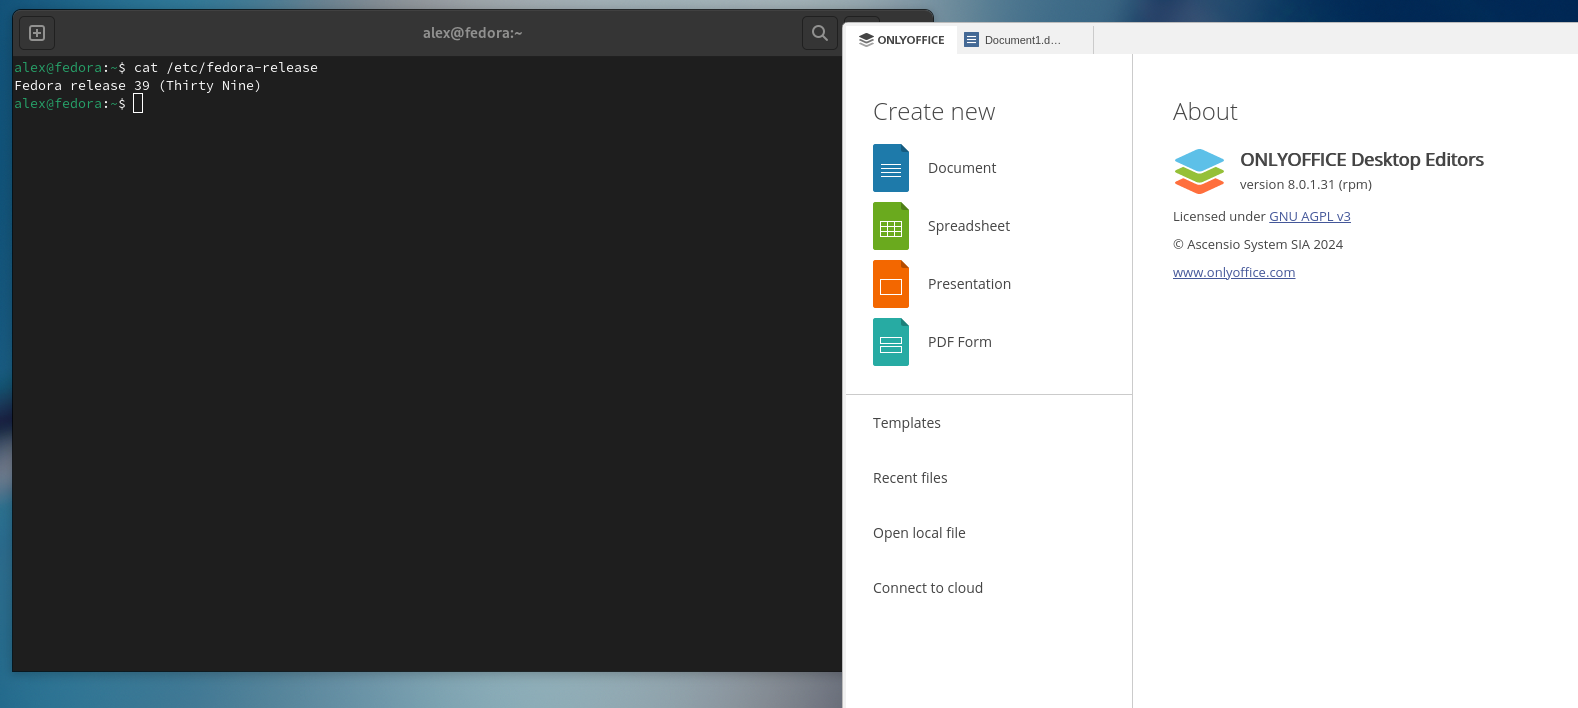
Task: Click the teal PDF Form file icon
Action: (891, 342)
